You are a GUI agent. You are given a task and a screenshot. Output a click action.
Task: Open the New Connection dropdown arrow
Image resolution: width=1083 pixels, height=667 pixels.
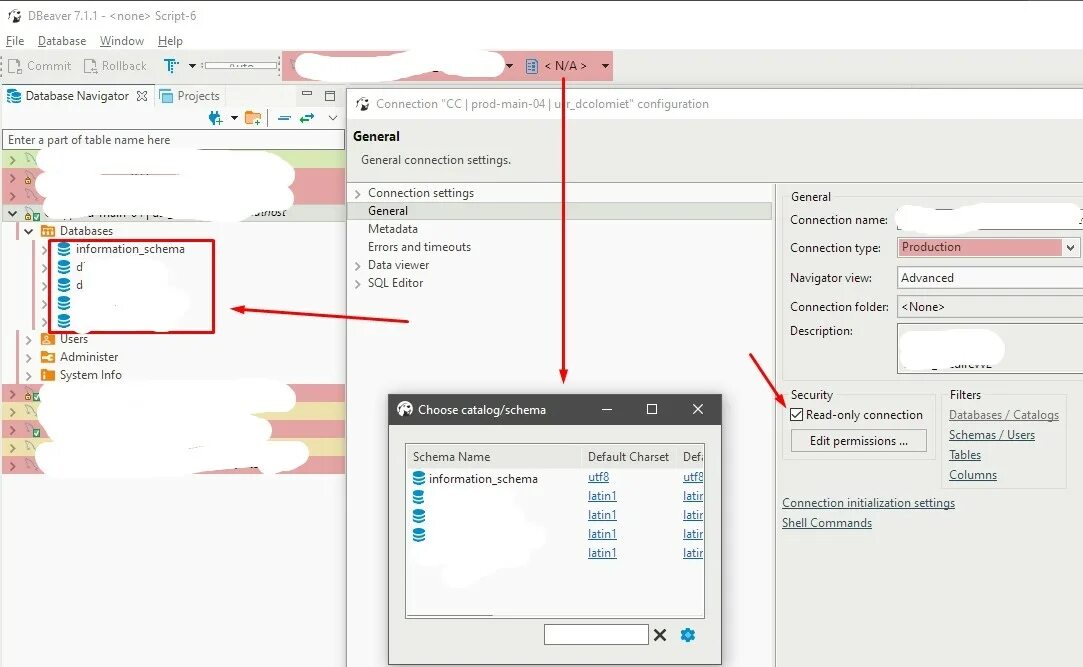point(234,118)
